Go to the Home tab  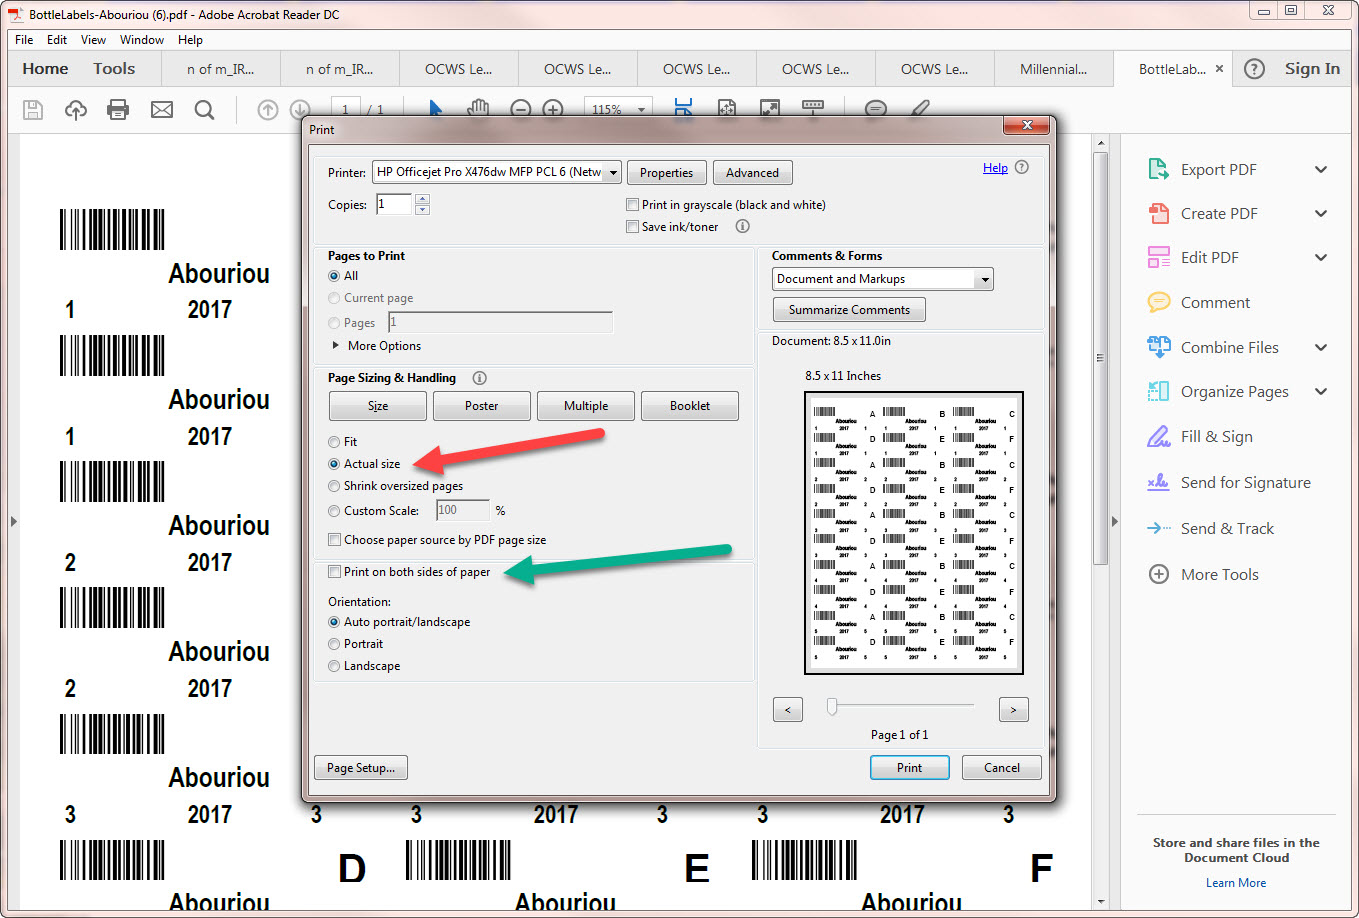pyautogui.click(x=45, y=69)
